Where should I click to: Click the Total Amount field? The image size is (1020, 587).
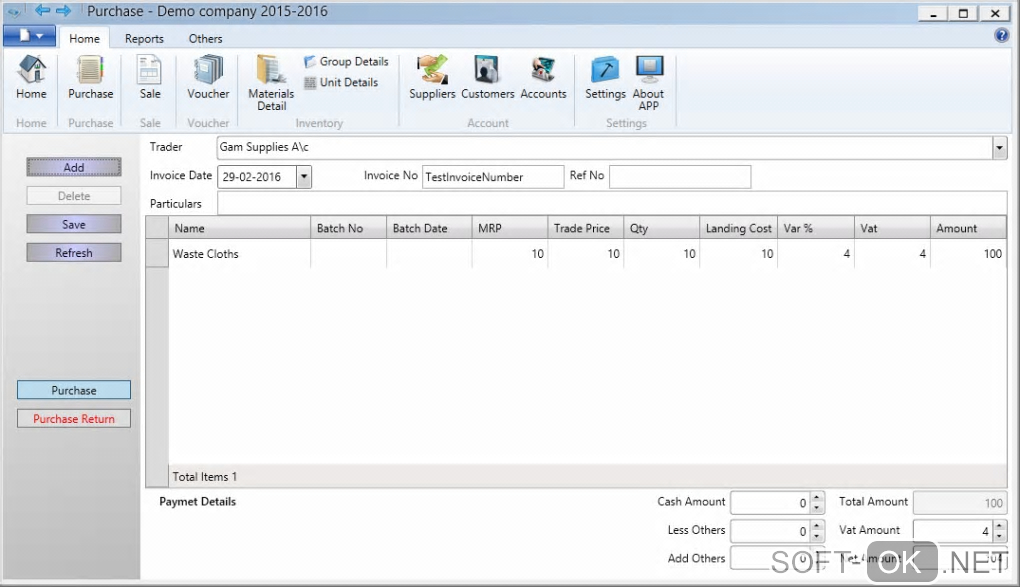pyautogui.click(x=960, y=502)
